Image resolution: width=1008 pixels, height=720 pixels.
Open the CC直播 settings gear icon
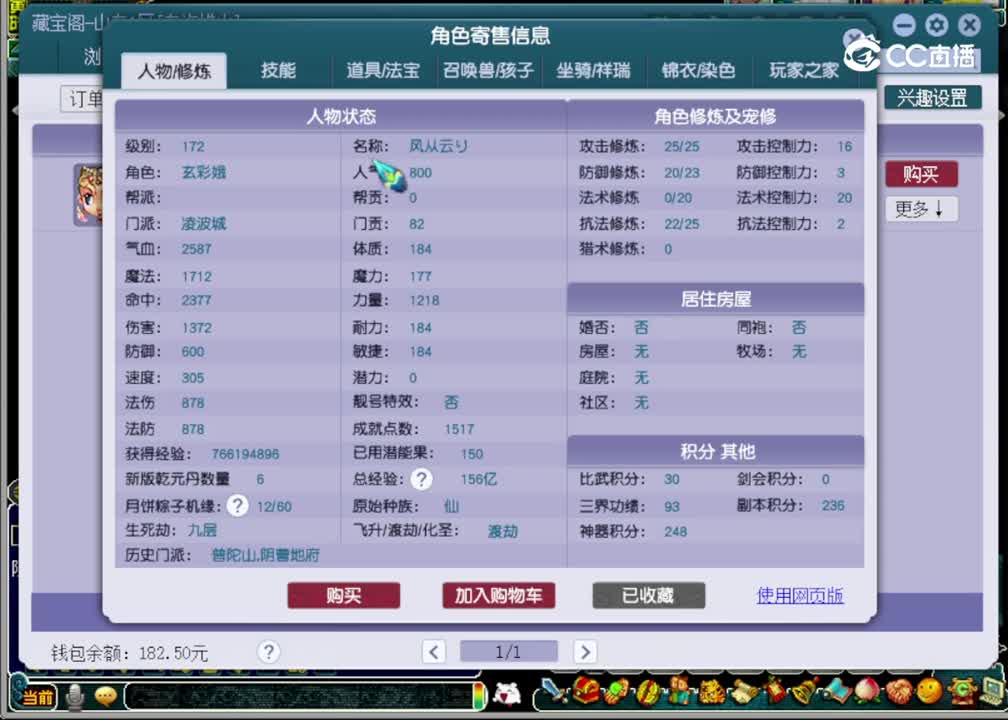936,25
